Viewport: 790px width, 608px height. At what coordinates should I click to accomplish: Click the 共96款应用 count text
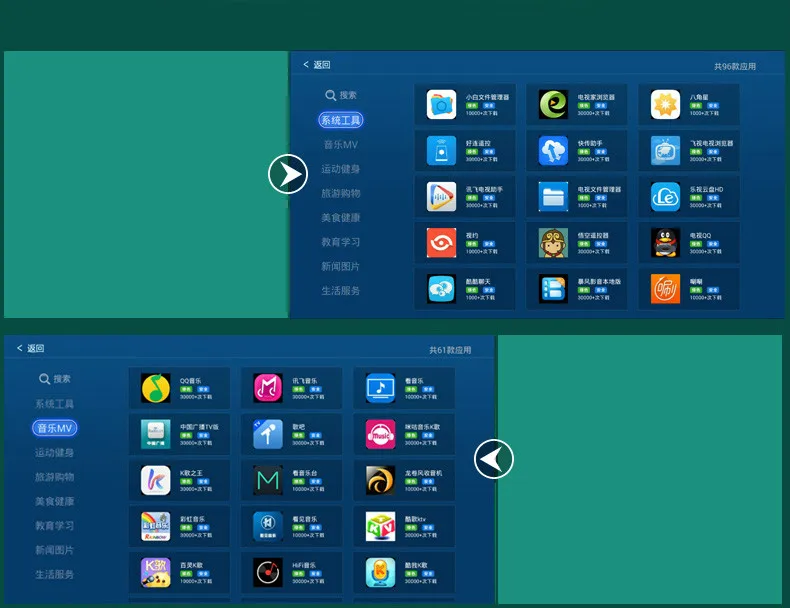point(735,66)
